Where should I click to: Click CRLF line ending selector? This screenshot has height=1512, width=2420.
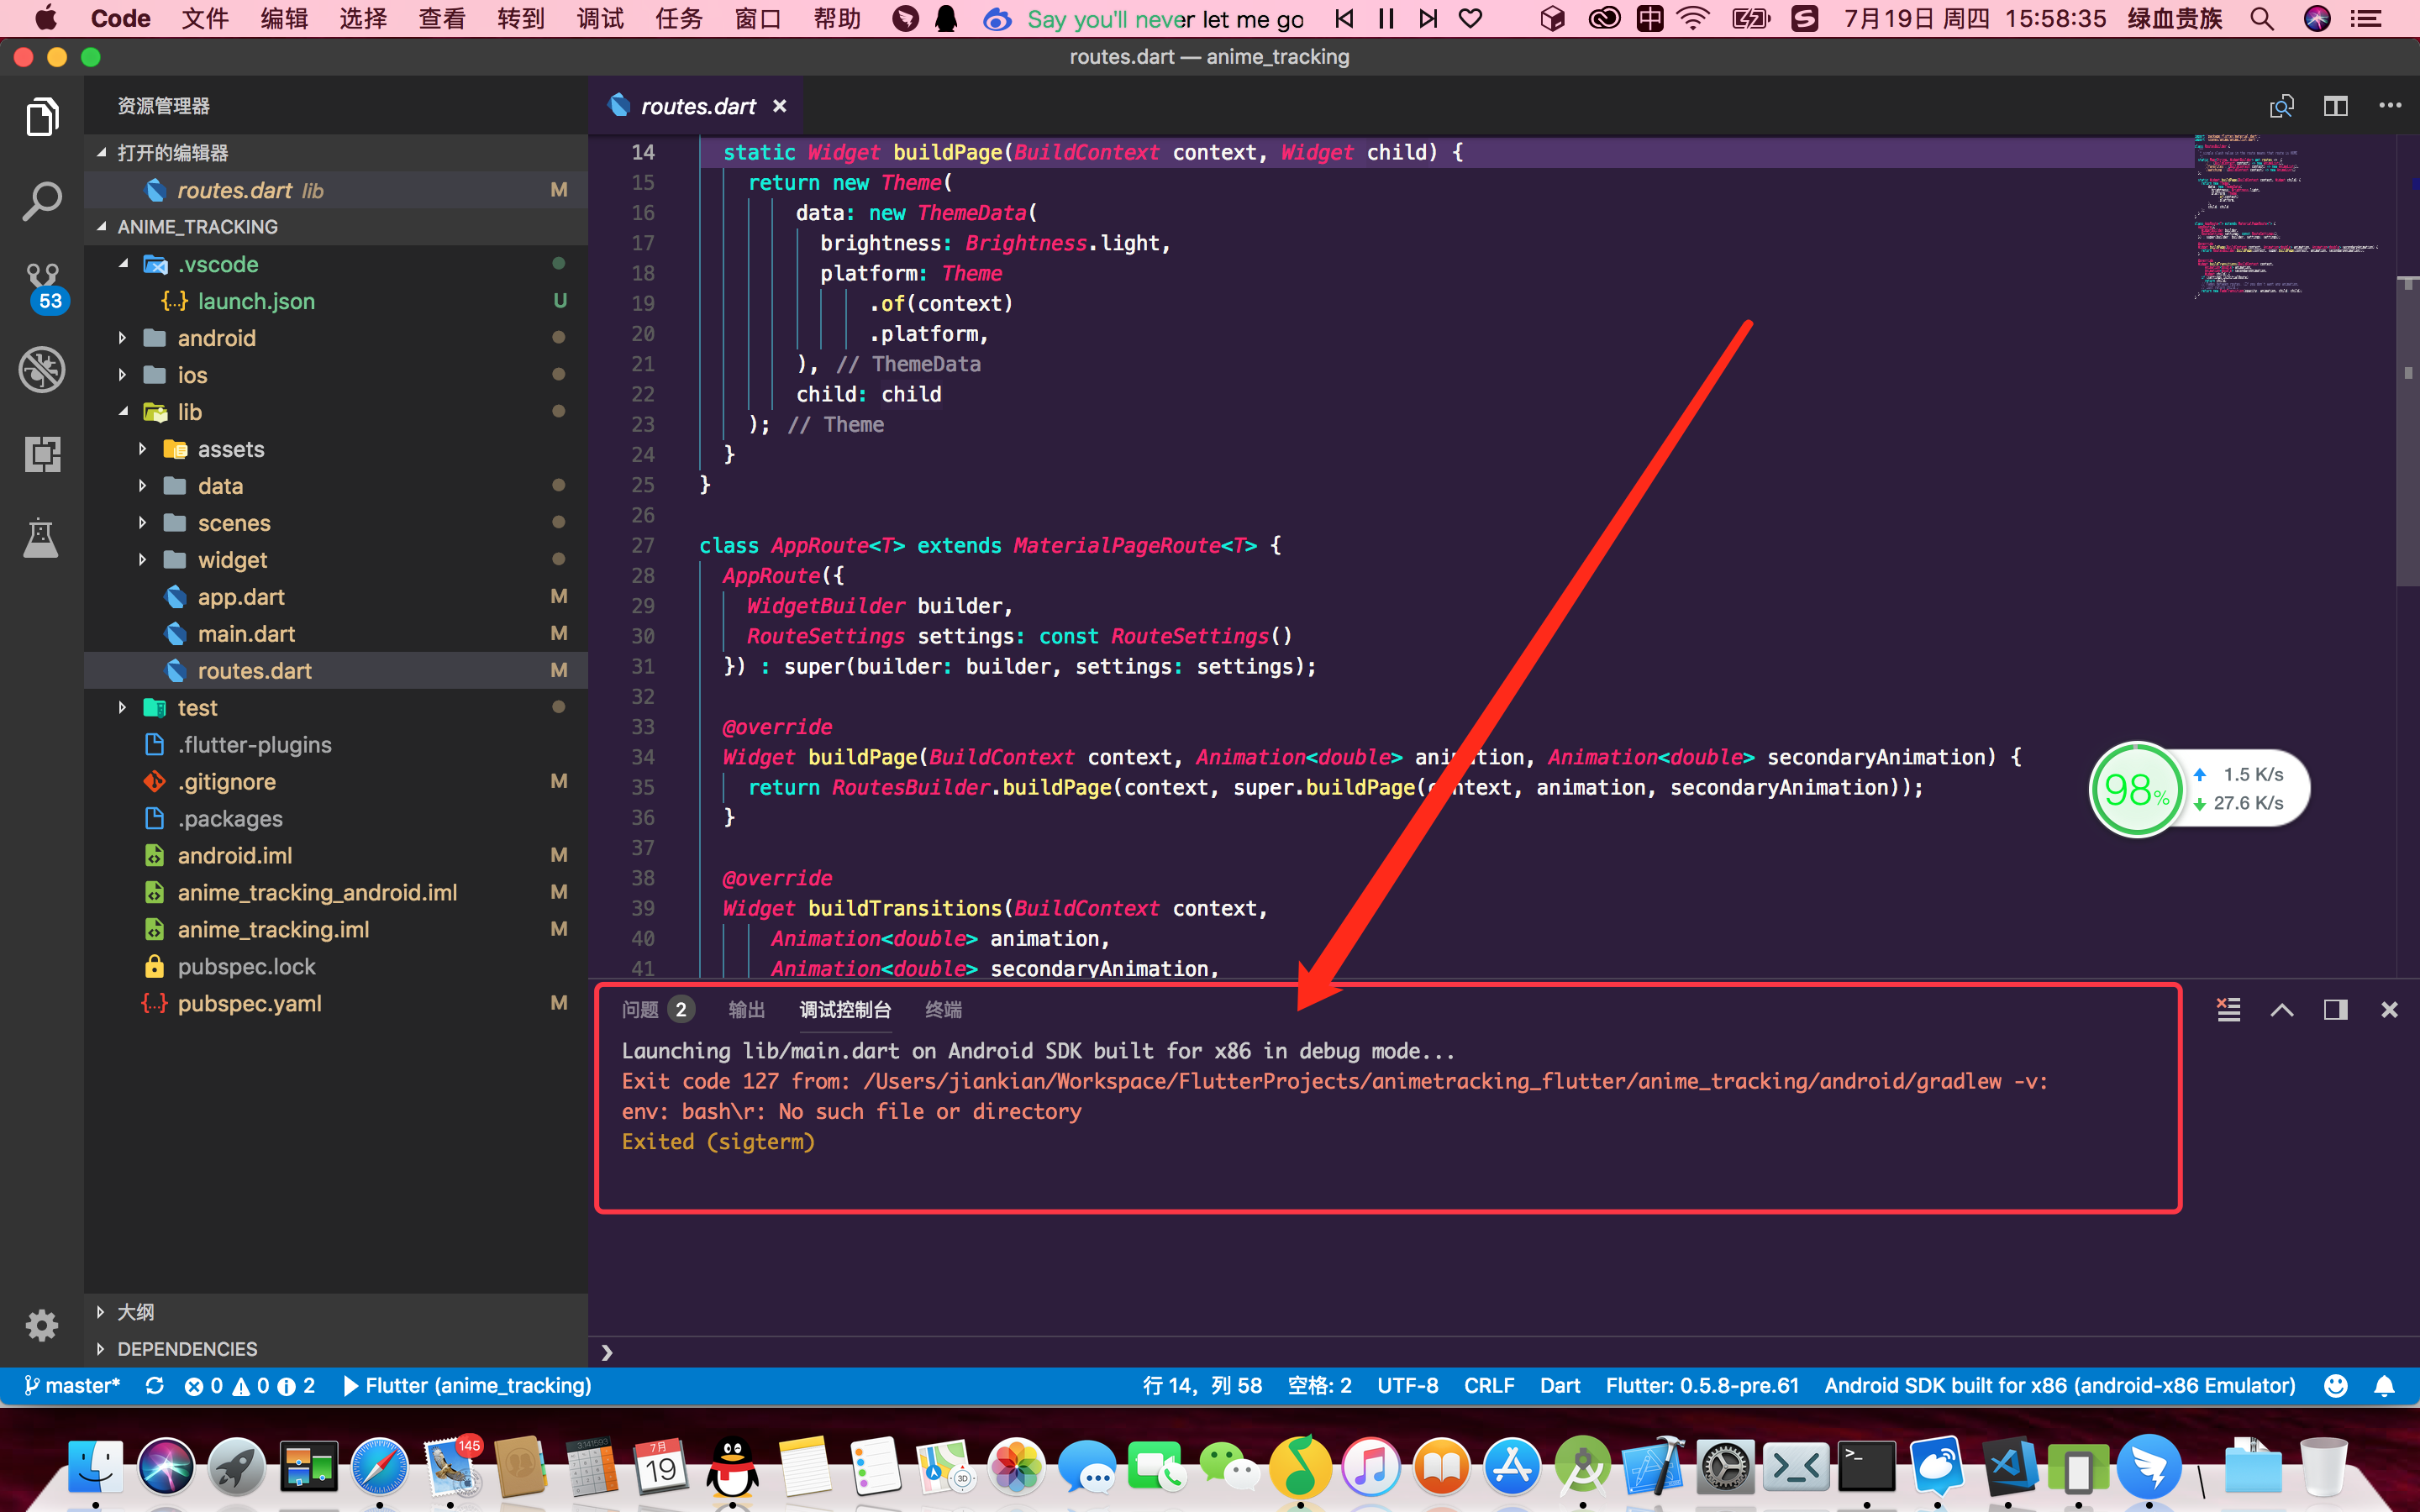(x=1488, y=1386)
